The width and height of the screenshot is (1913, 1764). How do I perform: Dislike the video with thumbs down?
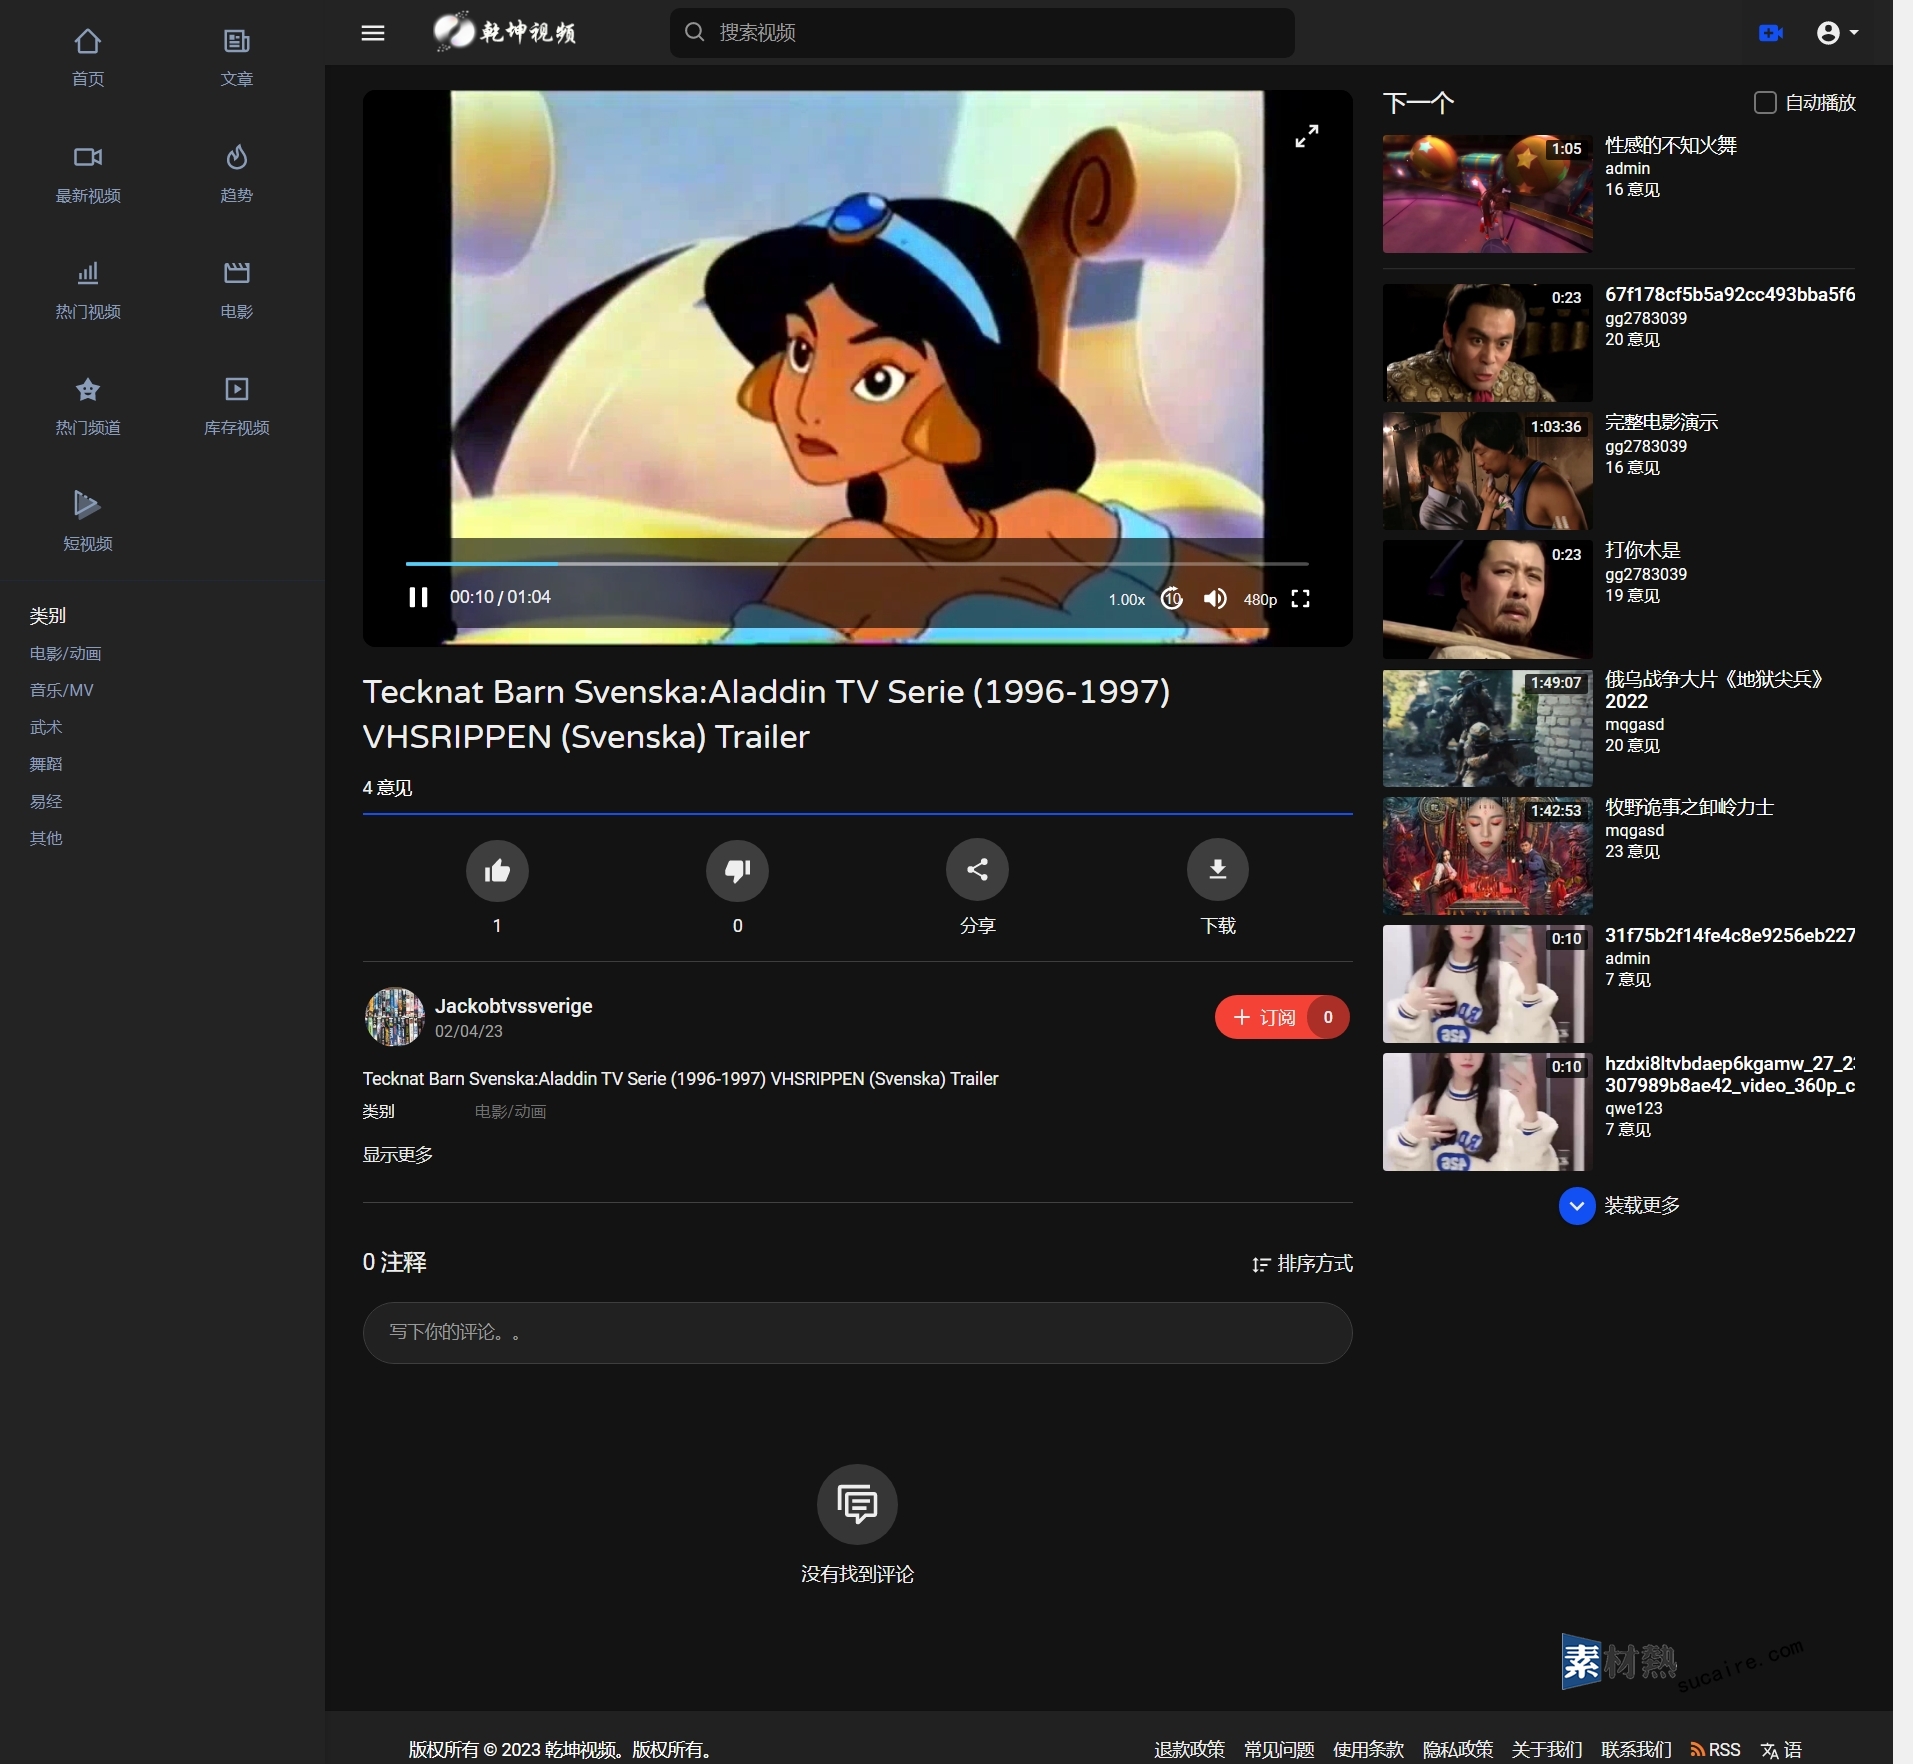point(737,870)
